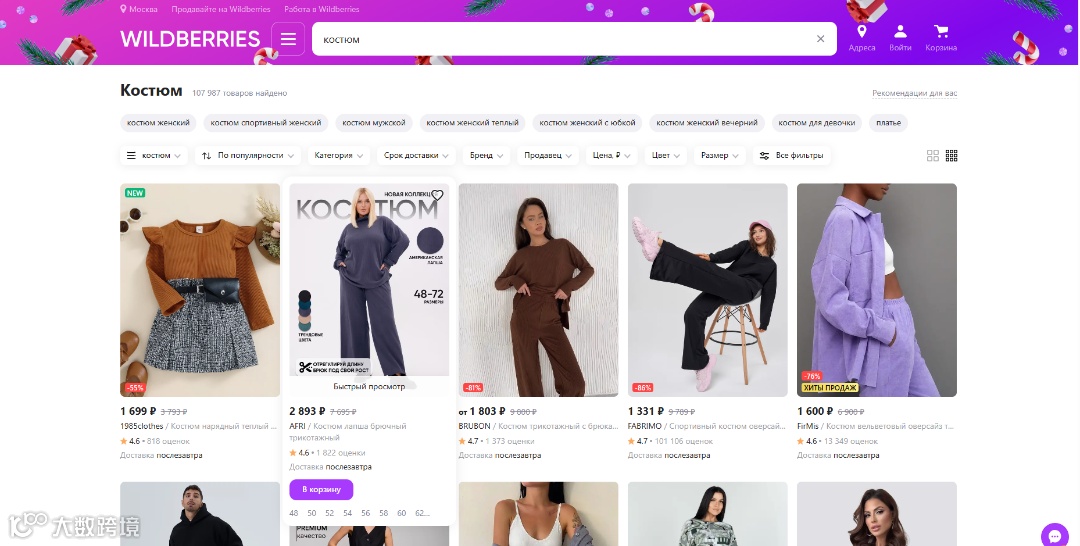Open Все фильтры panel
This screenshot has height=546, width=1080.
click(x=791, y=156)
